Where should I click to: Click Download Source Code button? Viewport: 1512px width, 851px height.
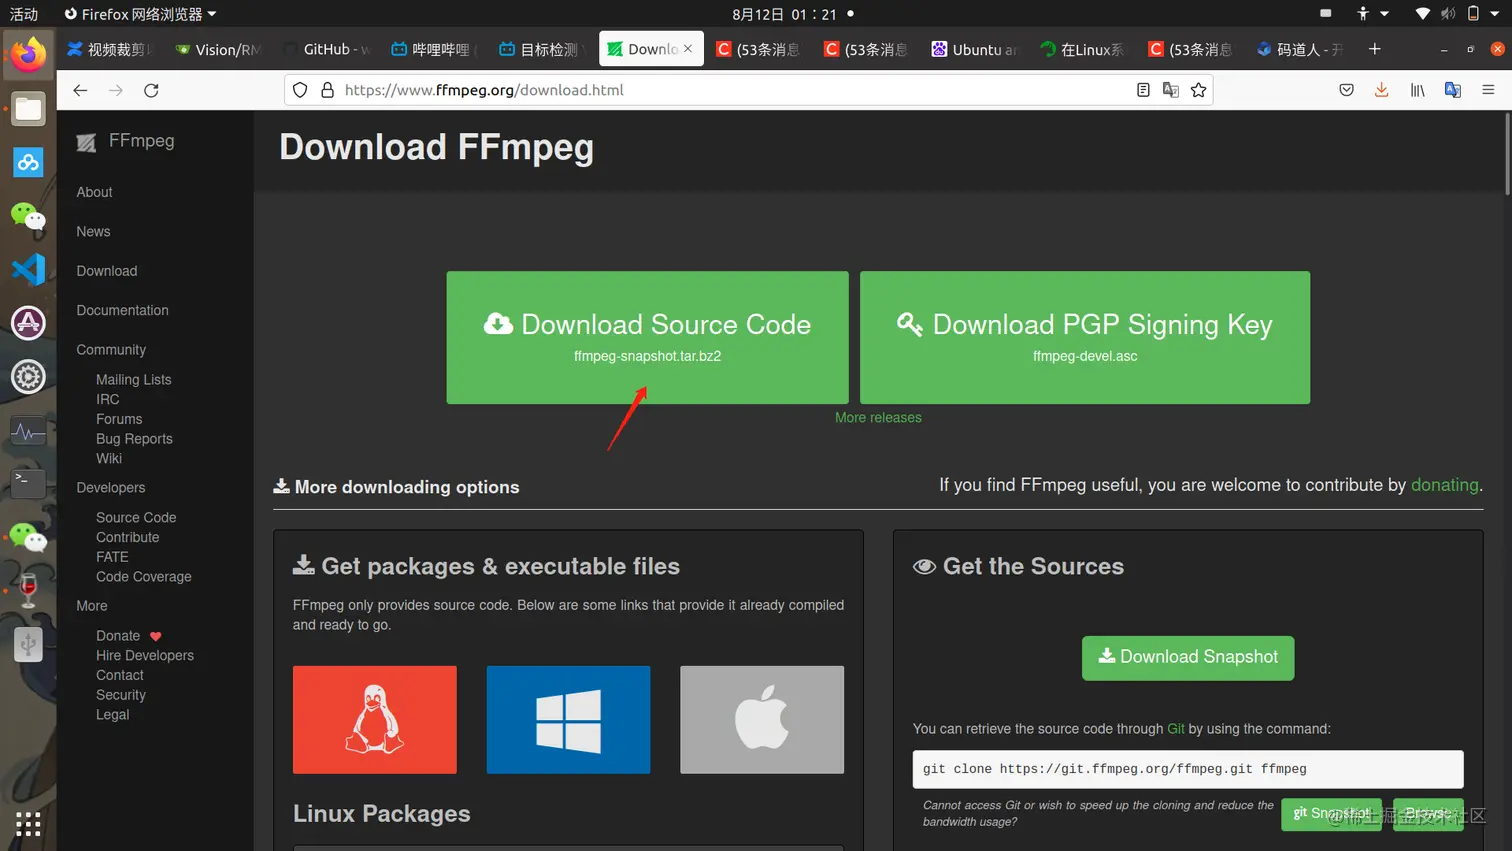tap(647, 338)
